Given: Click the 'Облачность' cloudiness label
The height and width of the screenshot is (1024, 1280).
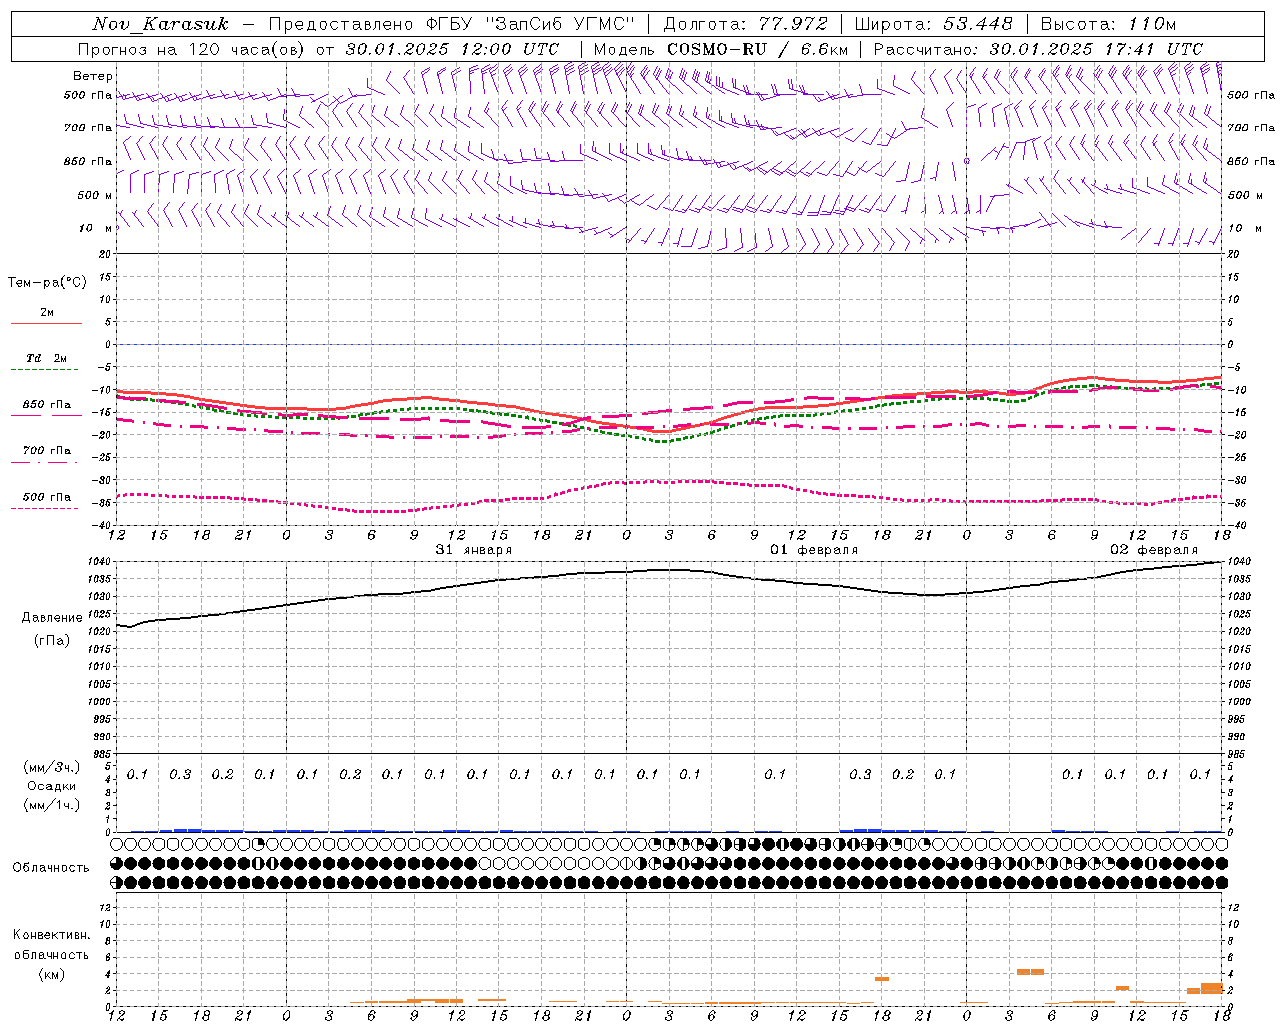Looking at the screenshot, I should (51, 868).
